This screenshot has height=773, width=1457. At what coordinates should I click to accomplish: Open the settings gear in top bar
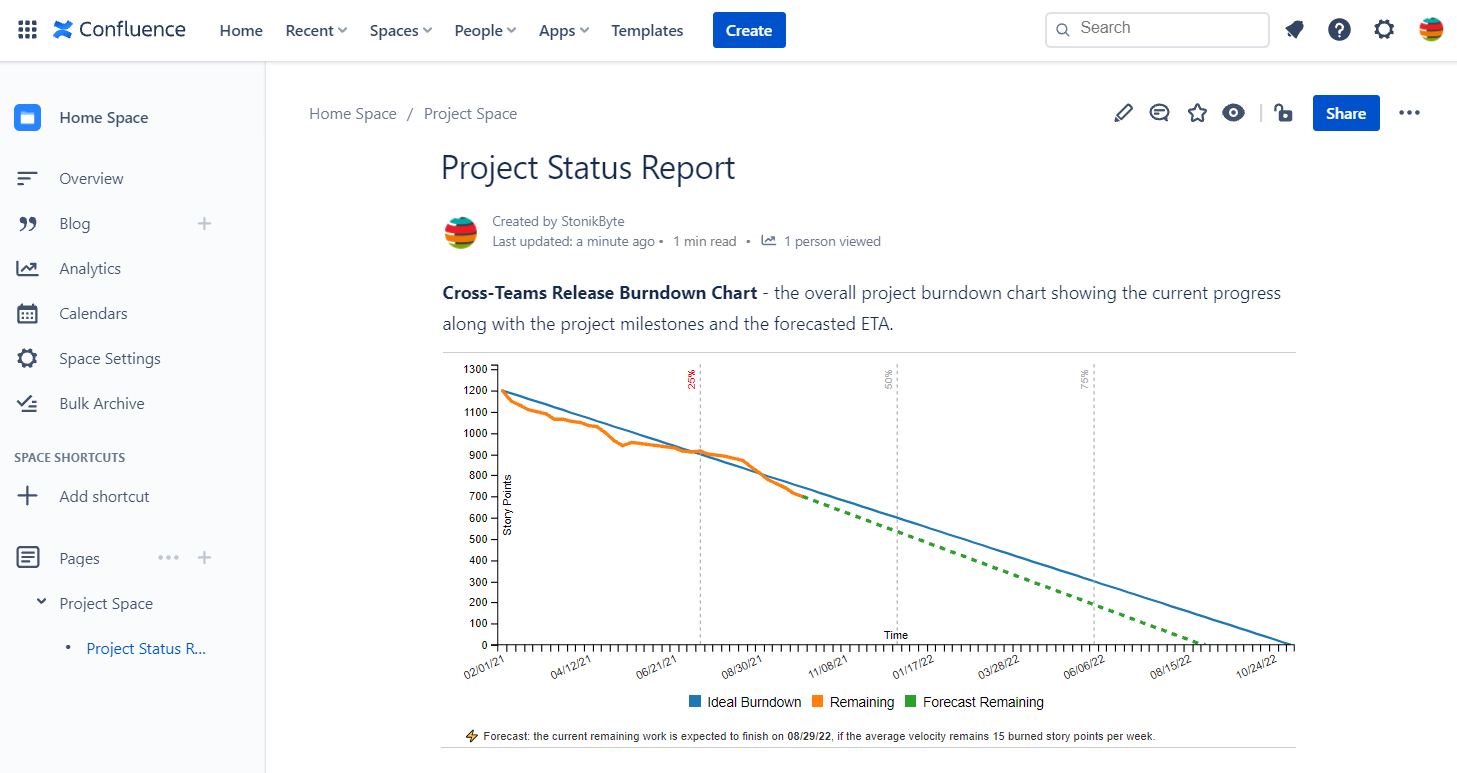pos(1384,30)
